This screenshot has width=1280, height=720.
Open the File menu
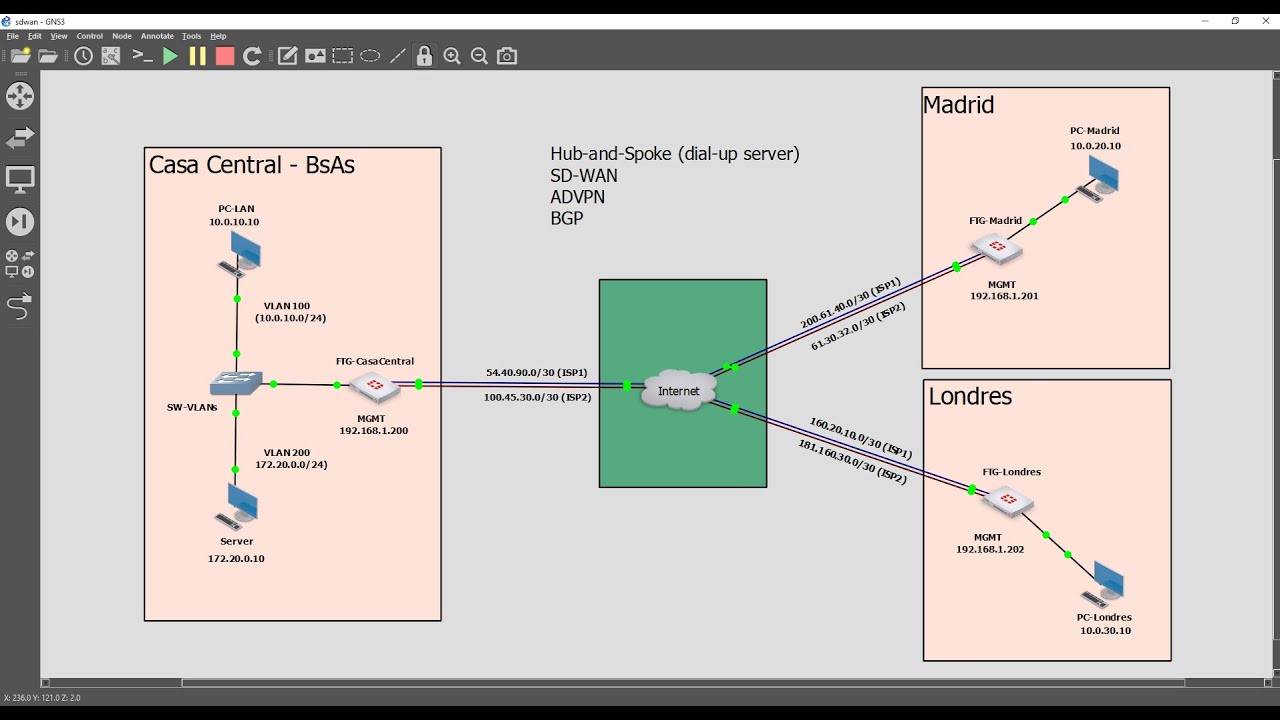point(13,36)
